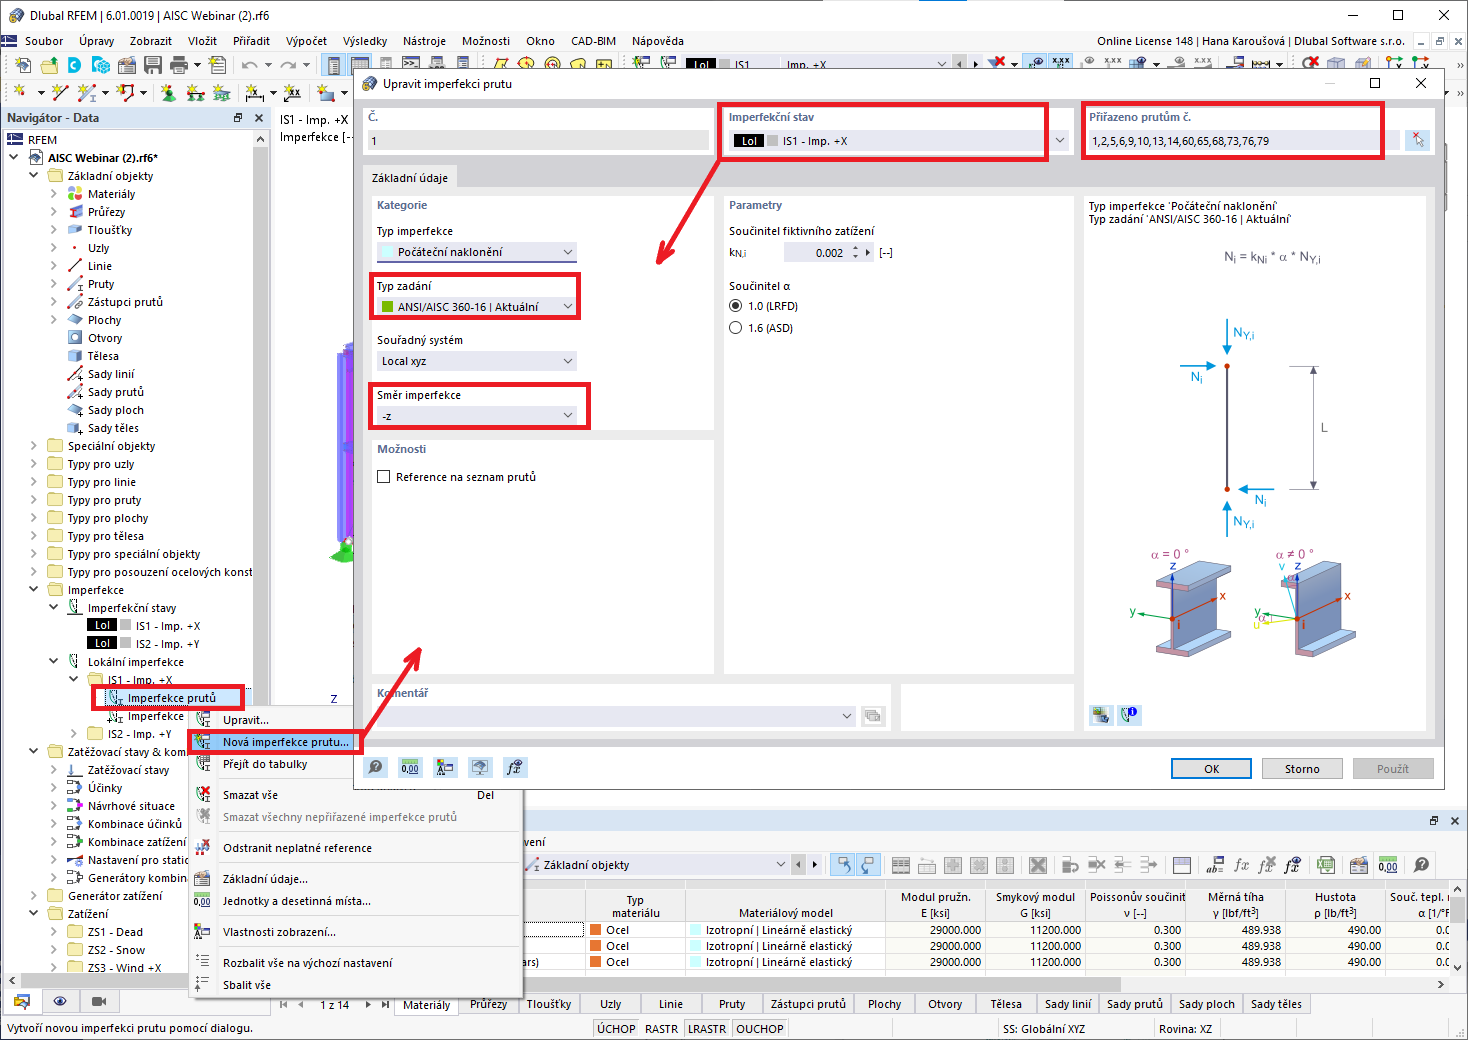Click the delete red X icon in top toolbar
Viewport: 1468px width, 1040px height.
(997, 62)
